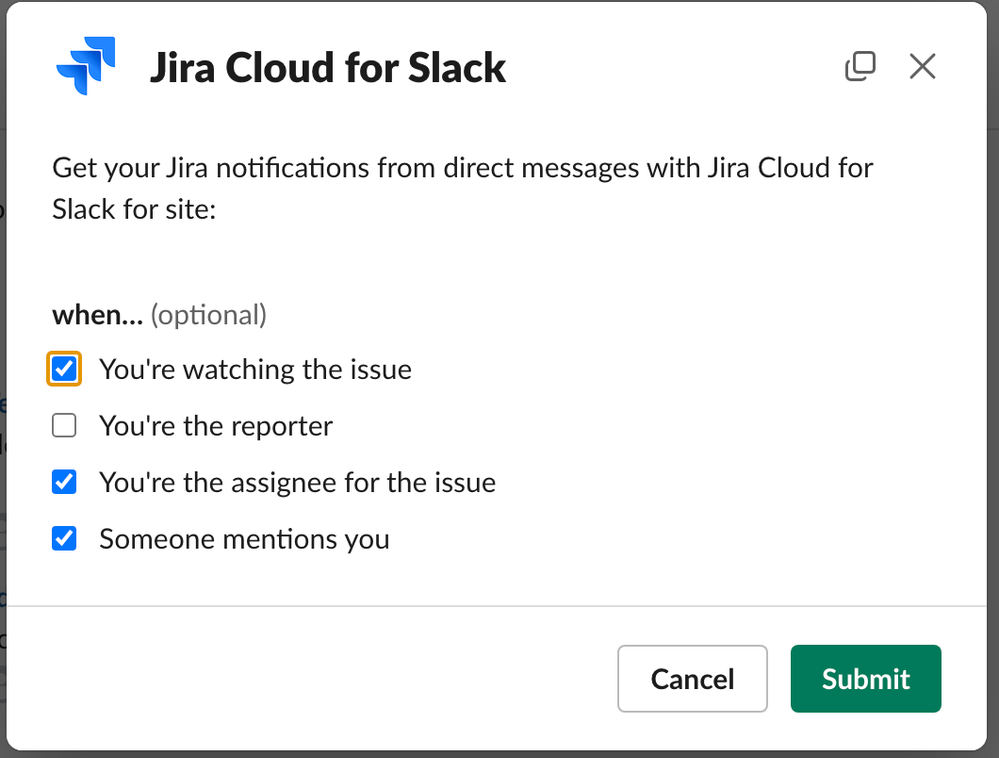Uncheck "You're watching the issue" checkbox
999x758 pixels.
[x=64, y=369]
